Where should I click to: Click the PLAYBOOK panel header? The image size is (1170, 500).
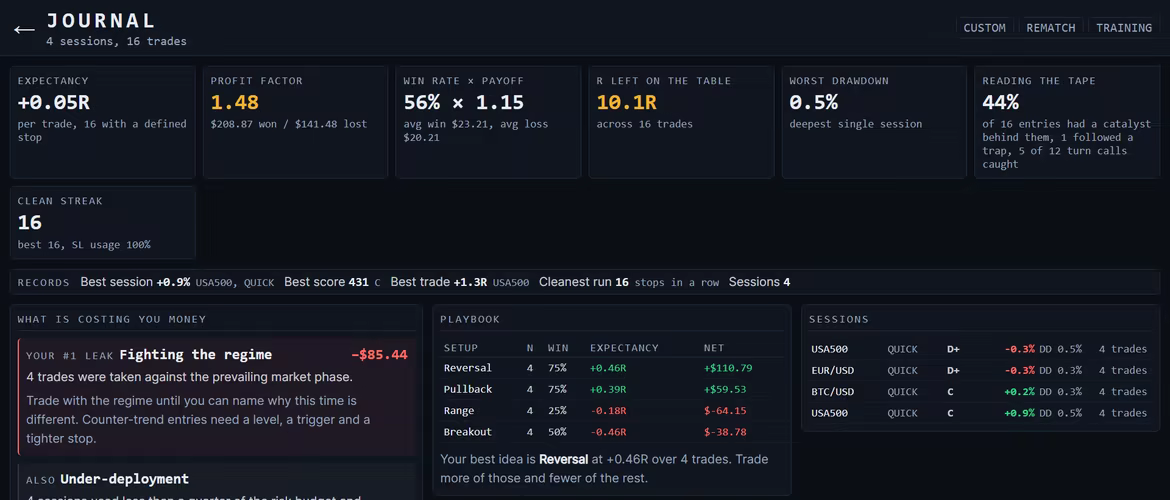click(x=470, y=319)
